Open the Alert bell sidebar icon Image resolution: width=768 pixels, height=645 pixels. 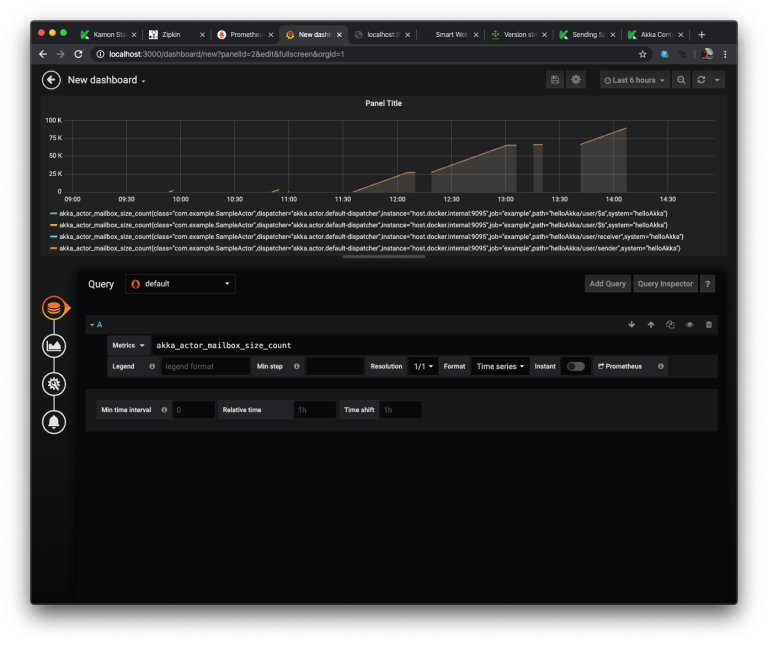coord(54,422)
